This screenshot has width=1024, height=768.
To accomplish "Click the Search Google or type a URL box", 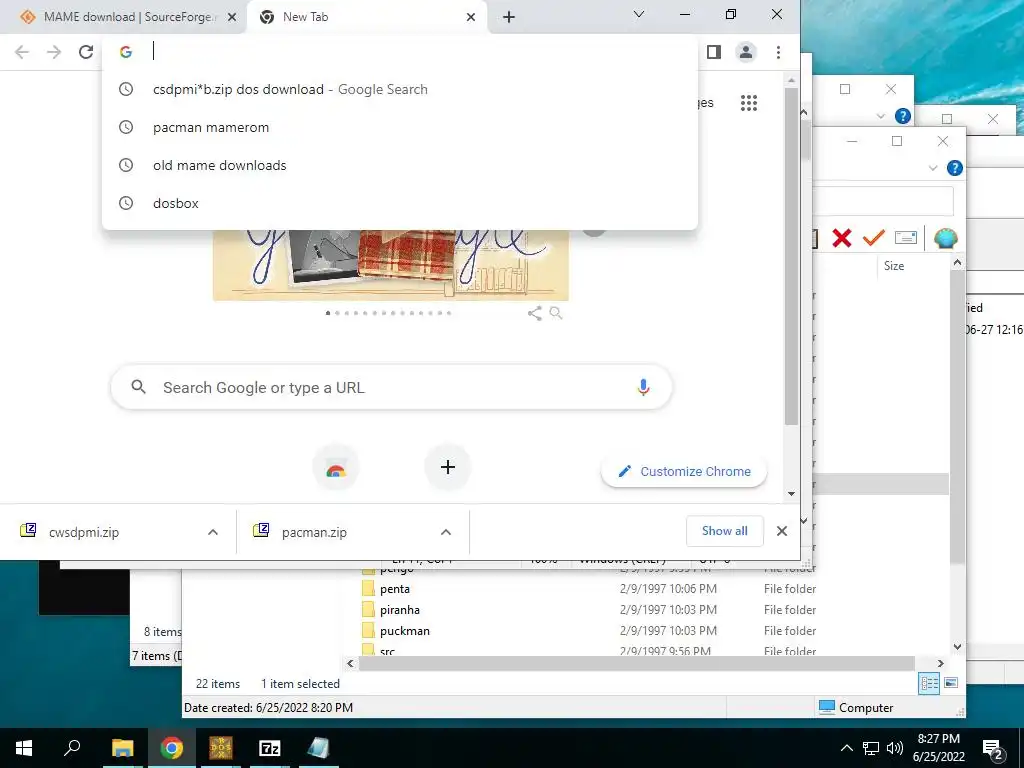I will pos(391,387).
